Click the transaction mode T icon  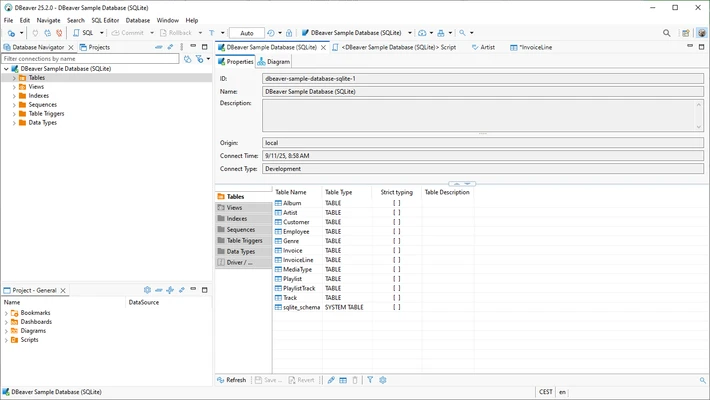tap(211, 33)
